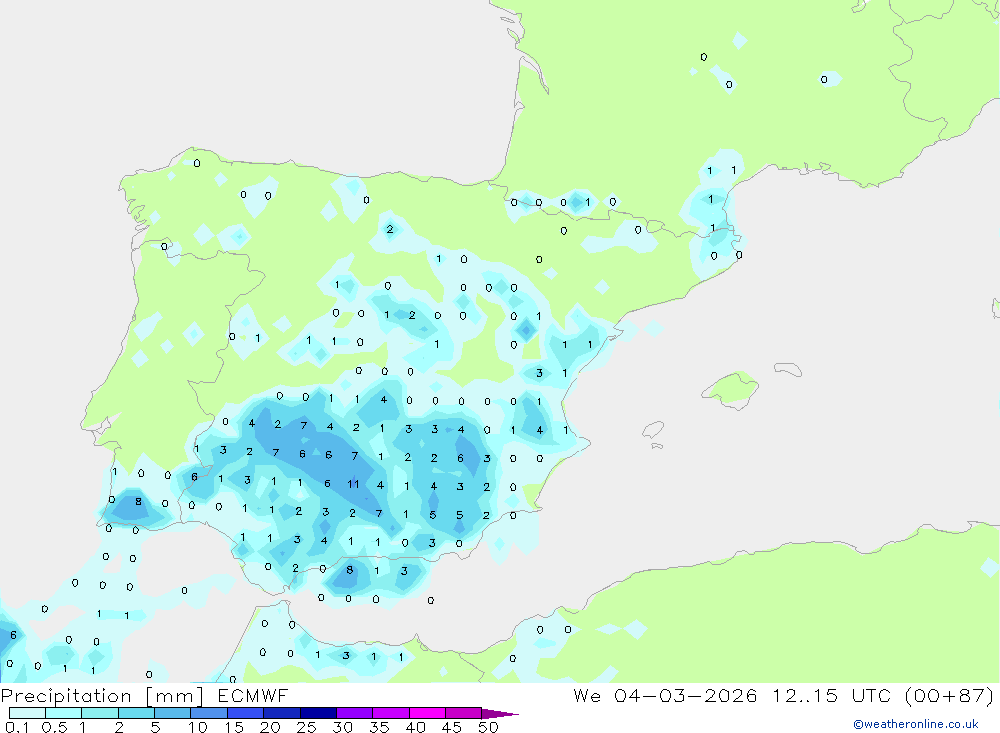This screenshot has width=1000, height=733.
Task: Open the weatheronline.co.uk copyright link
Action: coord(916,724)
